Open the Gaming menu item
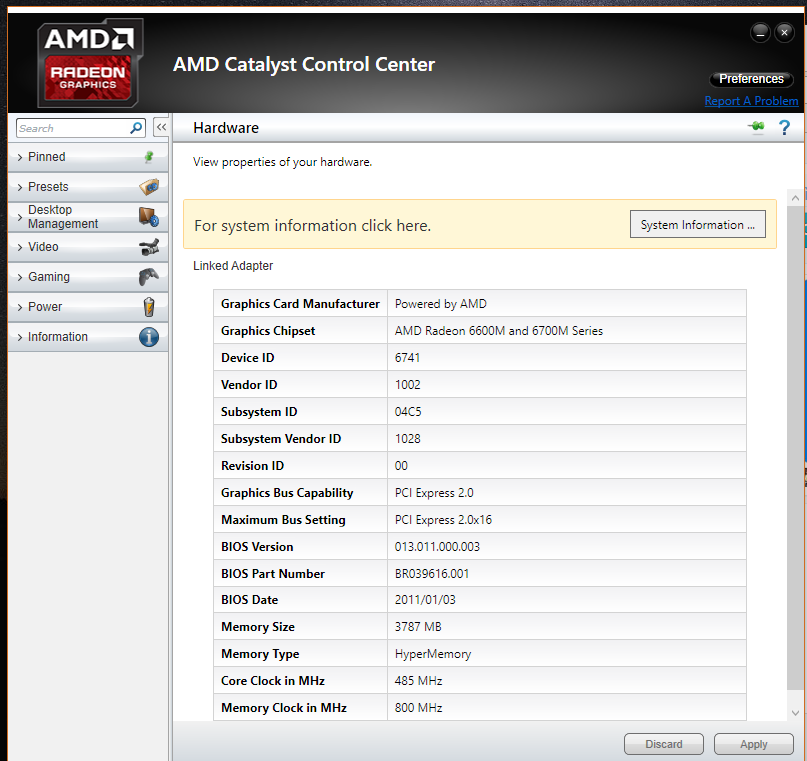This screenshot has height=761, width=807. 88,277
